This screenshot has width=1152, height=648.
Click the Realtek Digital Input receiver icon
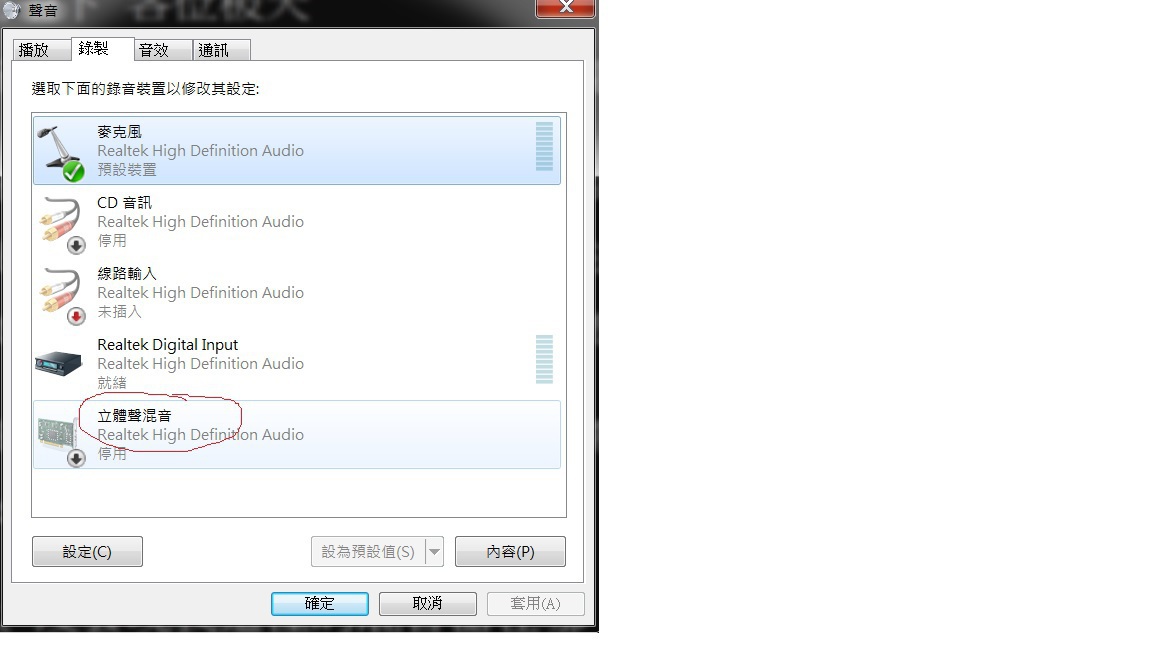click(58, 363)
